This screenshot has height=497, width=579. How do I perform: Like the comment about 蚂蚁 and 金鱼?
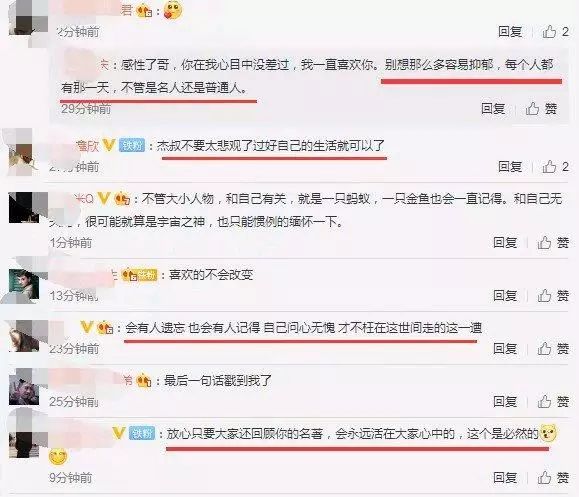tap(553, 243)
